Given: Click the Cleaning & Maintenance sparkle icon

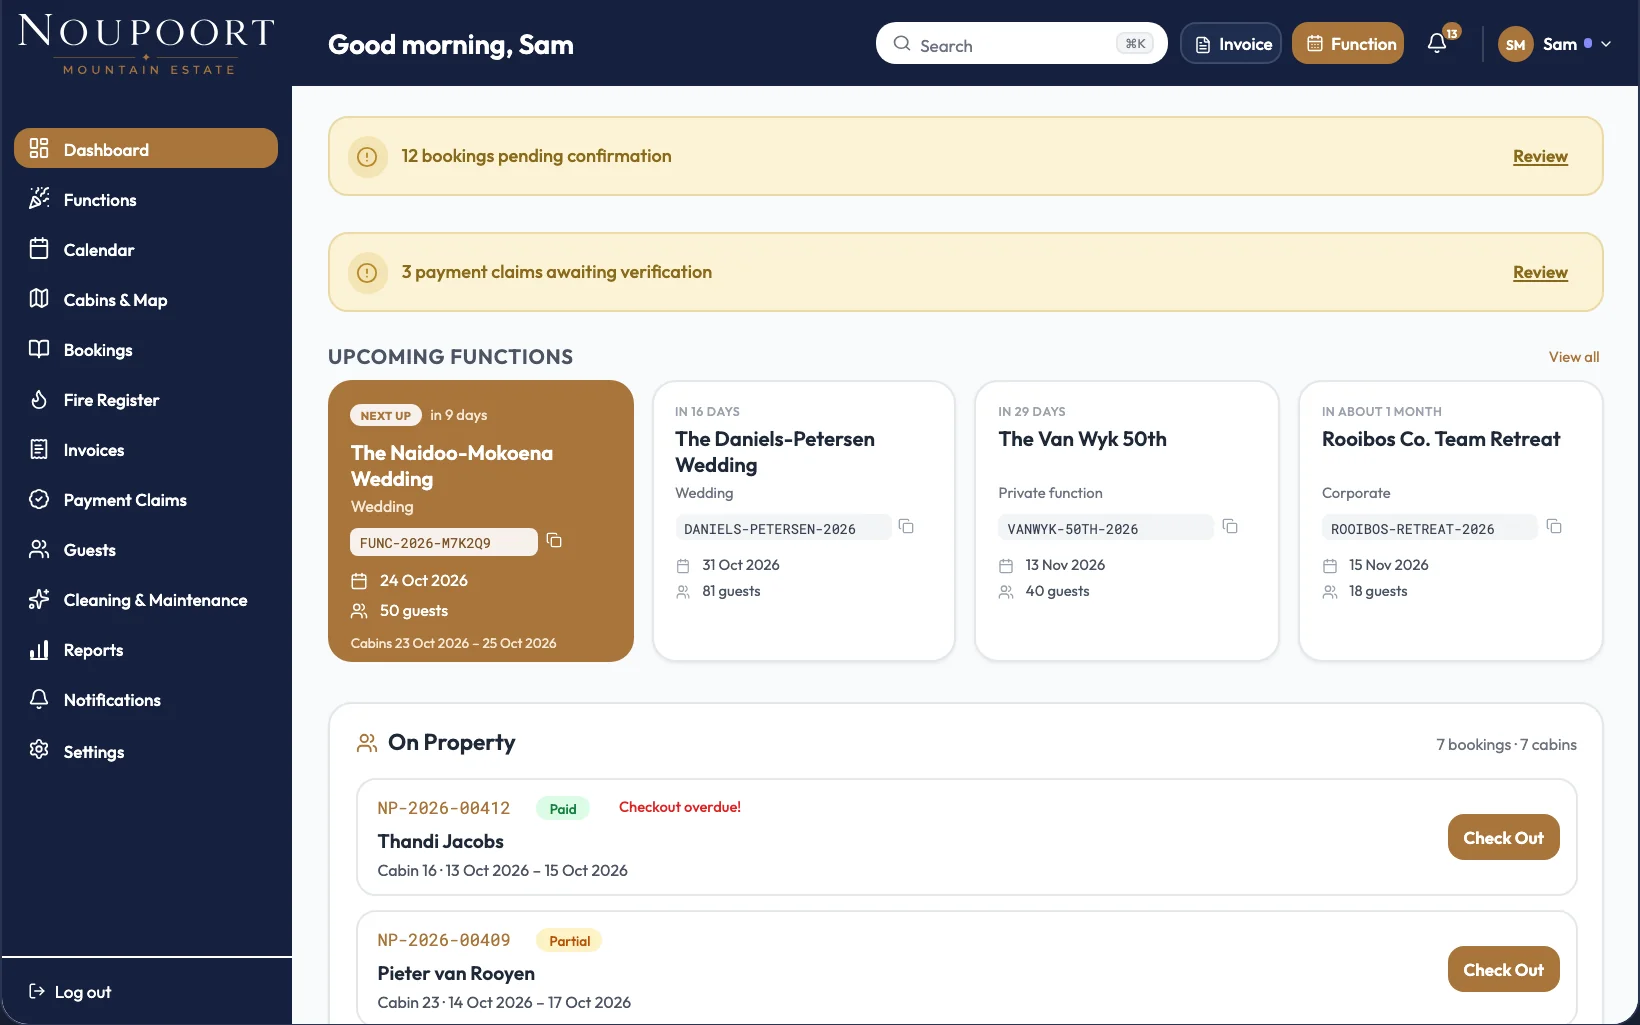Looking at the screenshot, I should pos(39,599).
